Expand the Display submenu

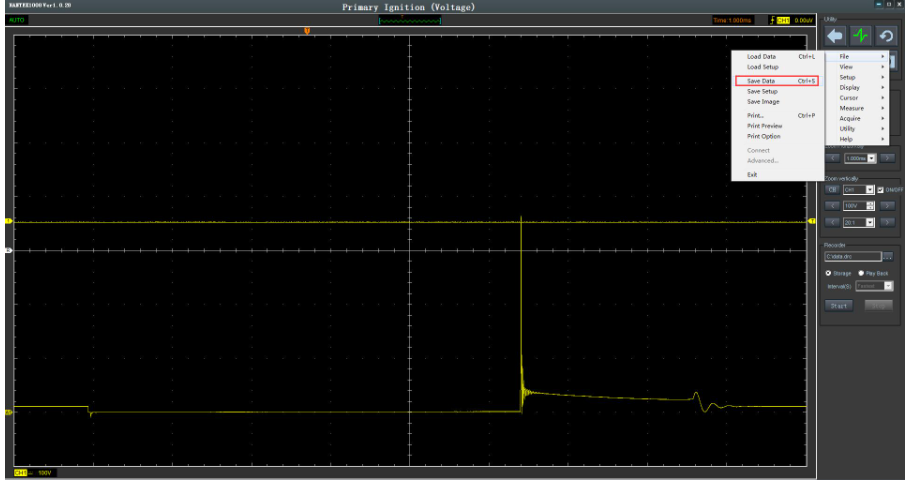pyautogui.click(x=856, y=88)
